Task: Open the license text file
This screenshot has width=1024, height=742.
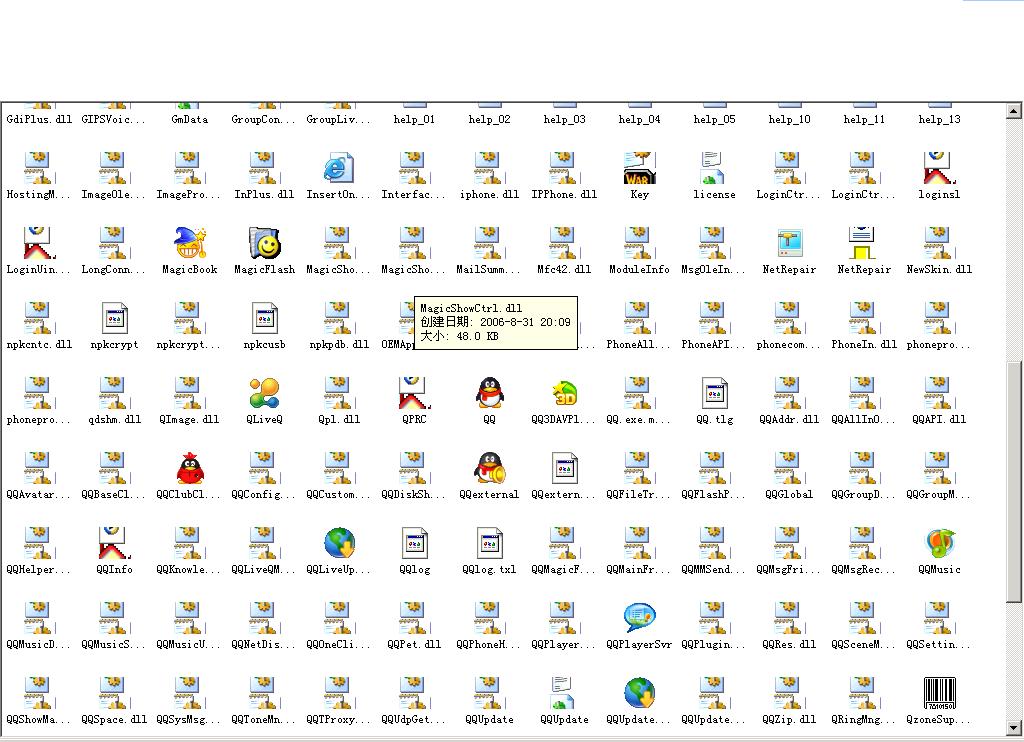Action: tap(713, 168)
